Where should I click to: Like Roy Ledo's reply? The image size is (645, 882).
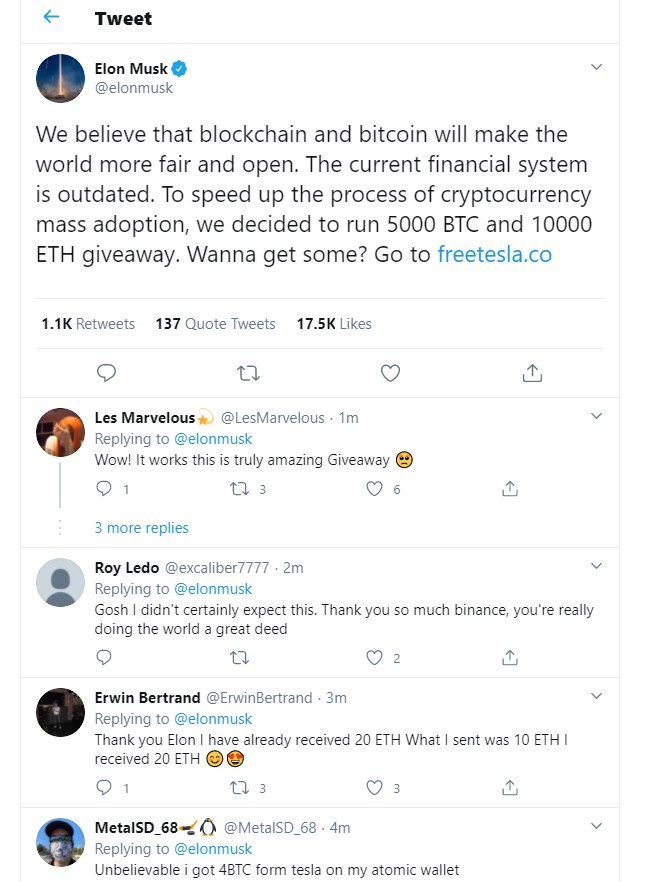[x=375, y=658]
